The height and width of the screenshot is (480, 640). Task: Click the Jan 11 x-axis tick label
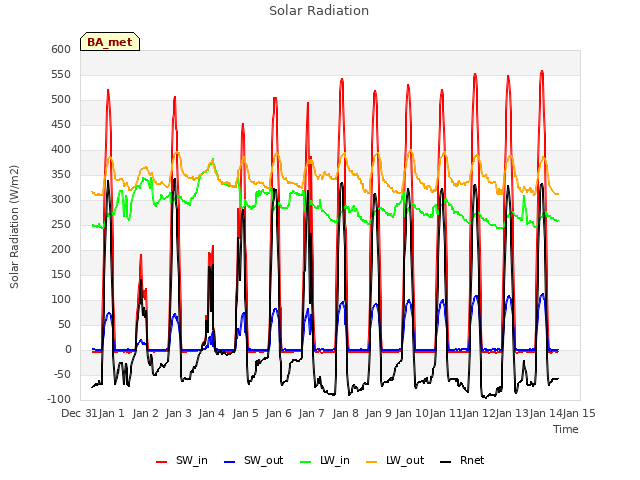(446, 413)
